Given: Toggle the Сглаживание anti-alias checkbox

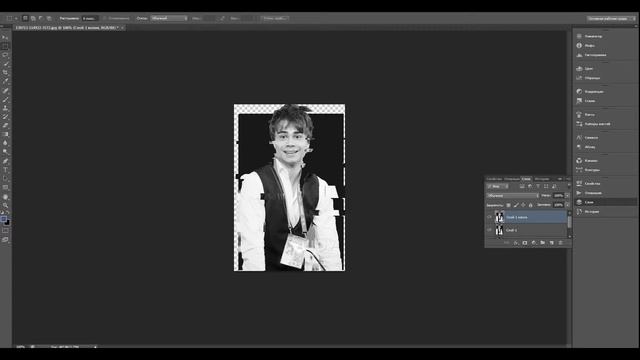Looking at the screenshot, I should (x=104, y=18).
